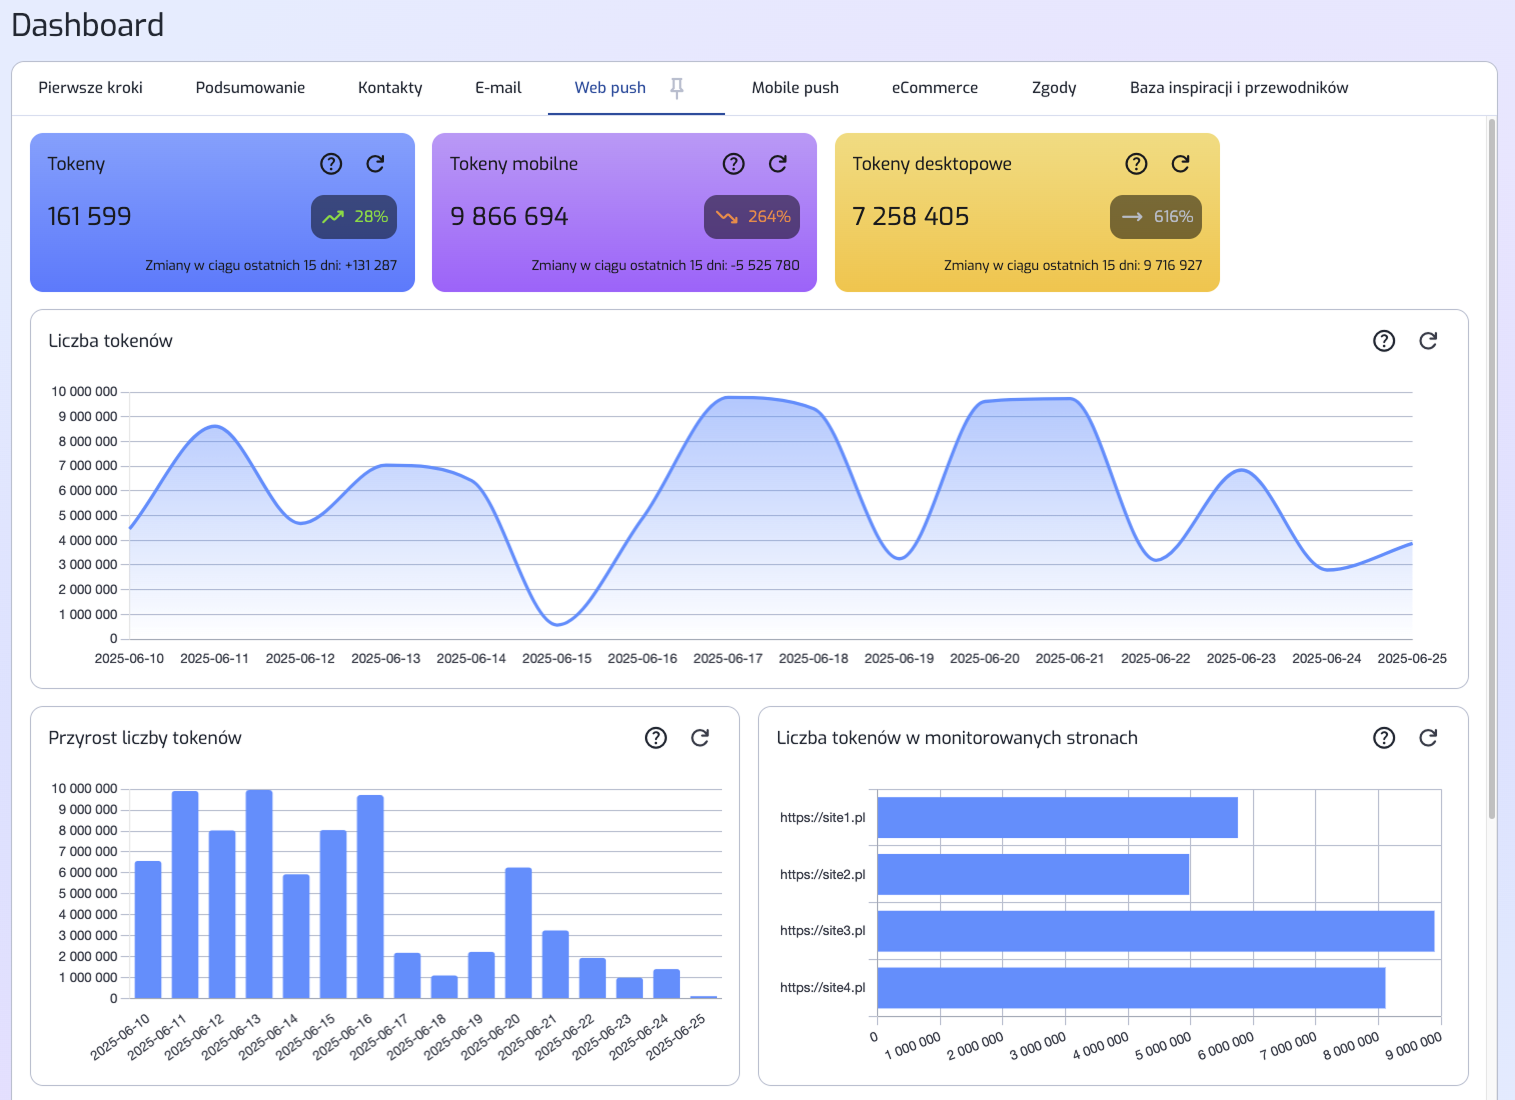Refresh the Tokeny card
Screen dimensions: 1515x1100
(x=375, y=164)
